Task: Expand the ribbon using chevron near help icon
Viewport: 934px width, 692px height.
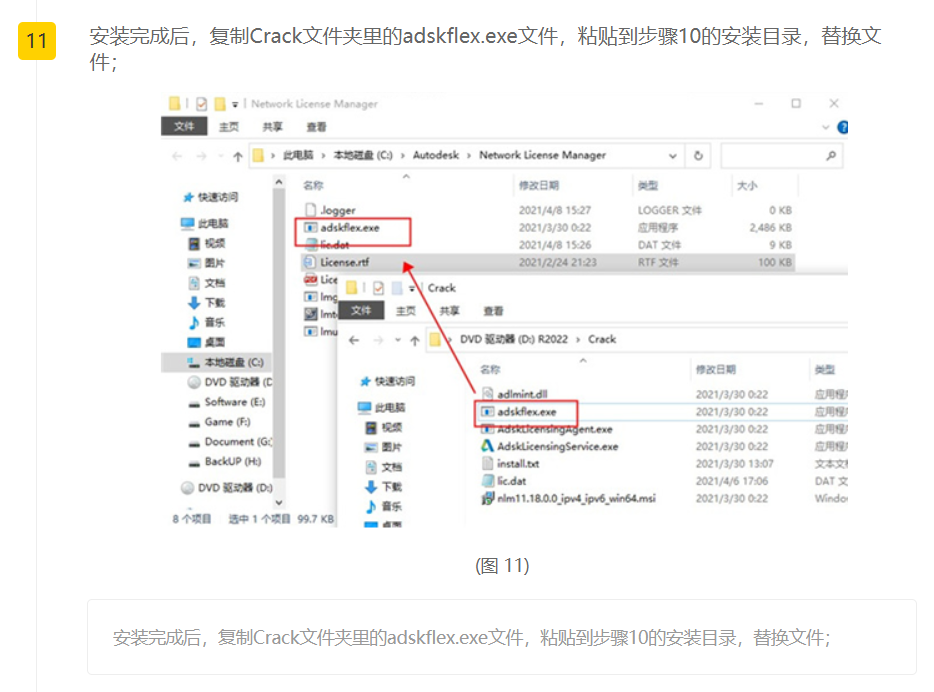Action: pyautogui.click(x=826, y=127)
